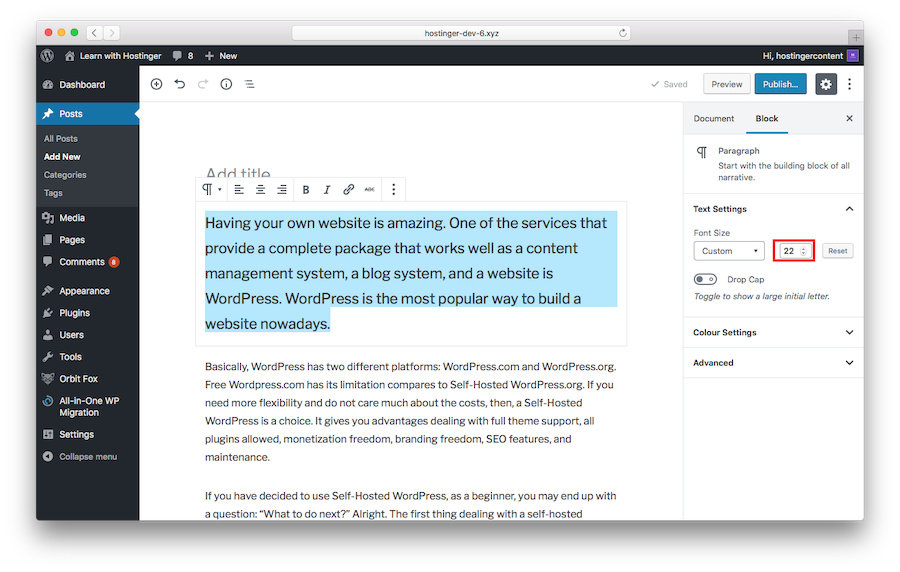900x572 pixels.
Task: Click the Publish button
Action: coord(780,84)
